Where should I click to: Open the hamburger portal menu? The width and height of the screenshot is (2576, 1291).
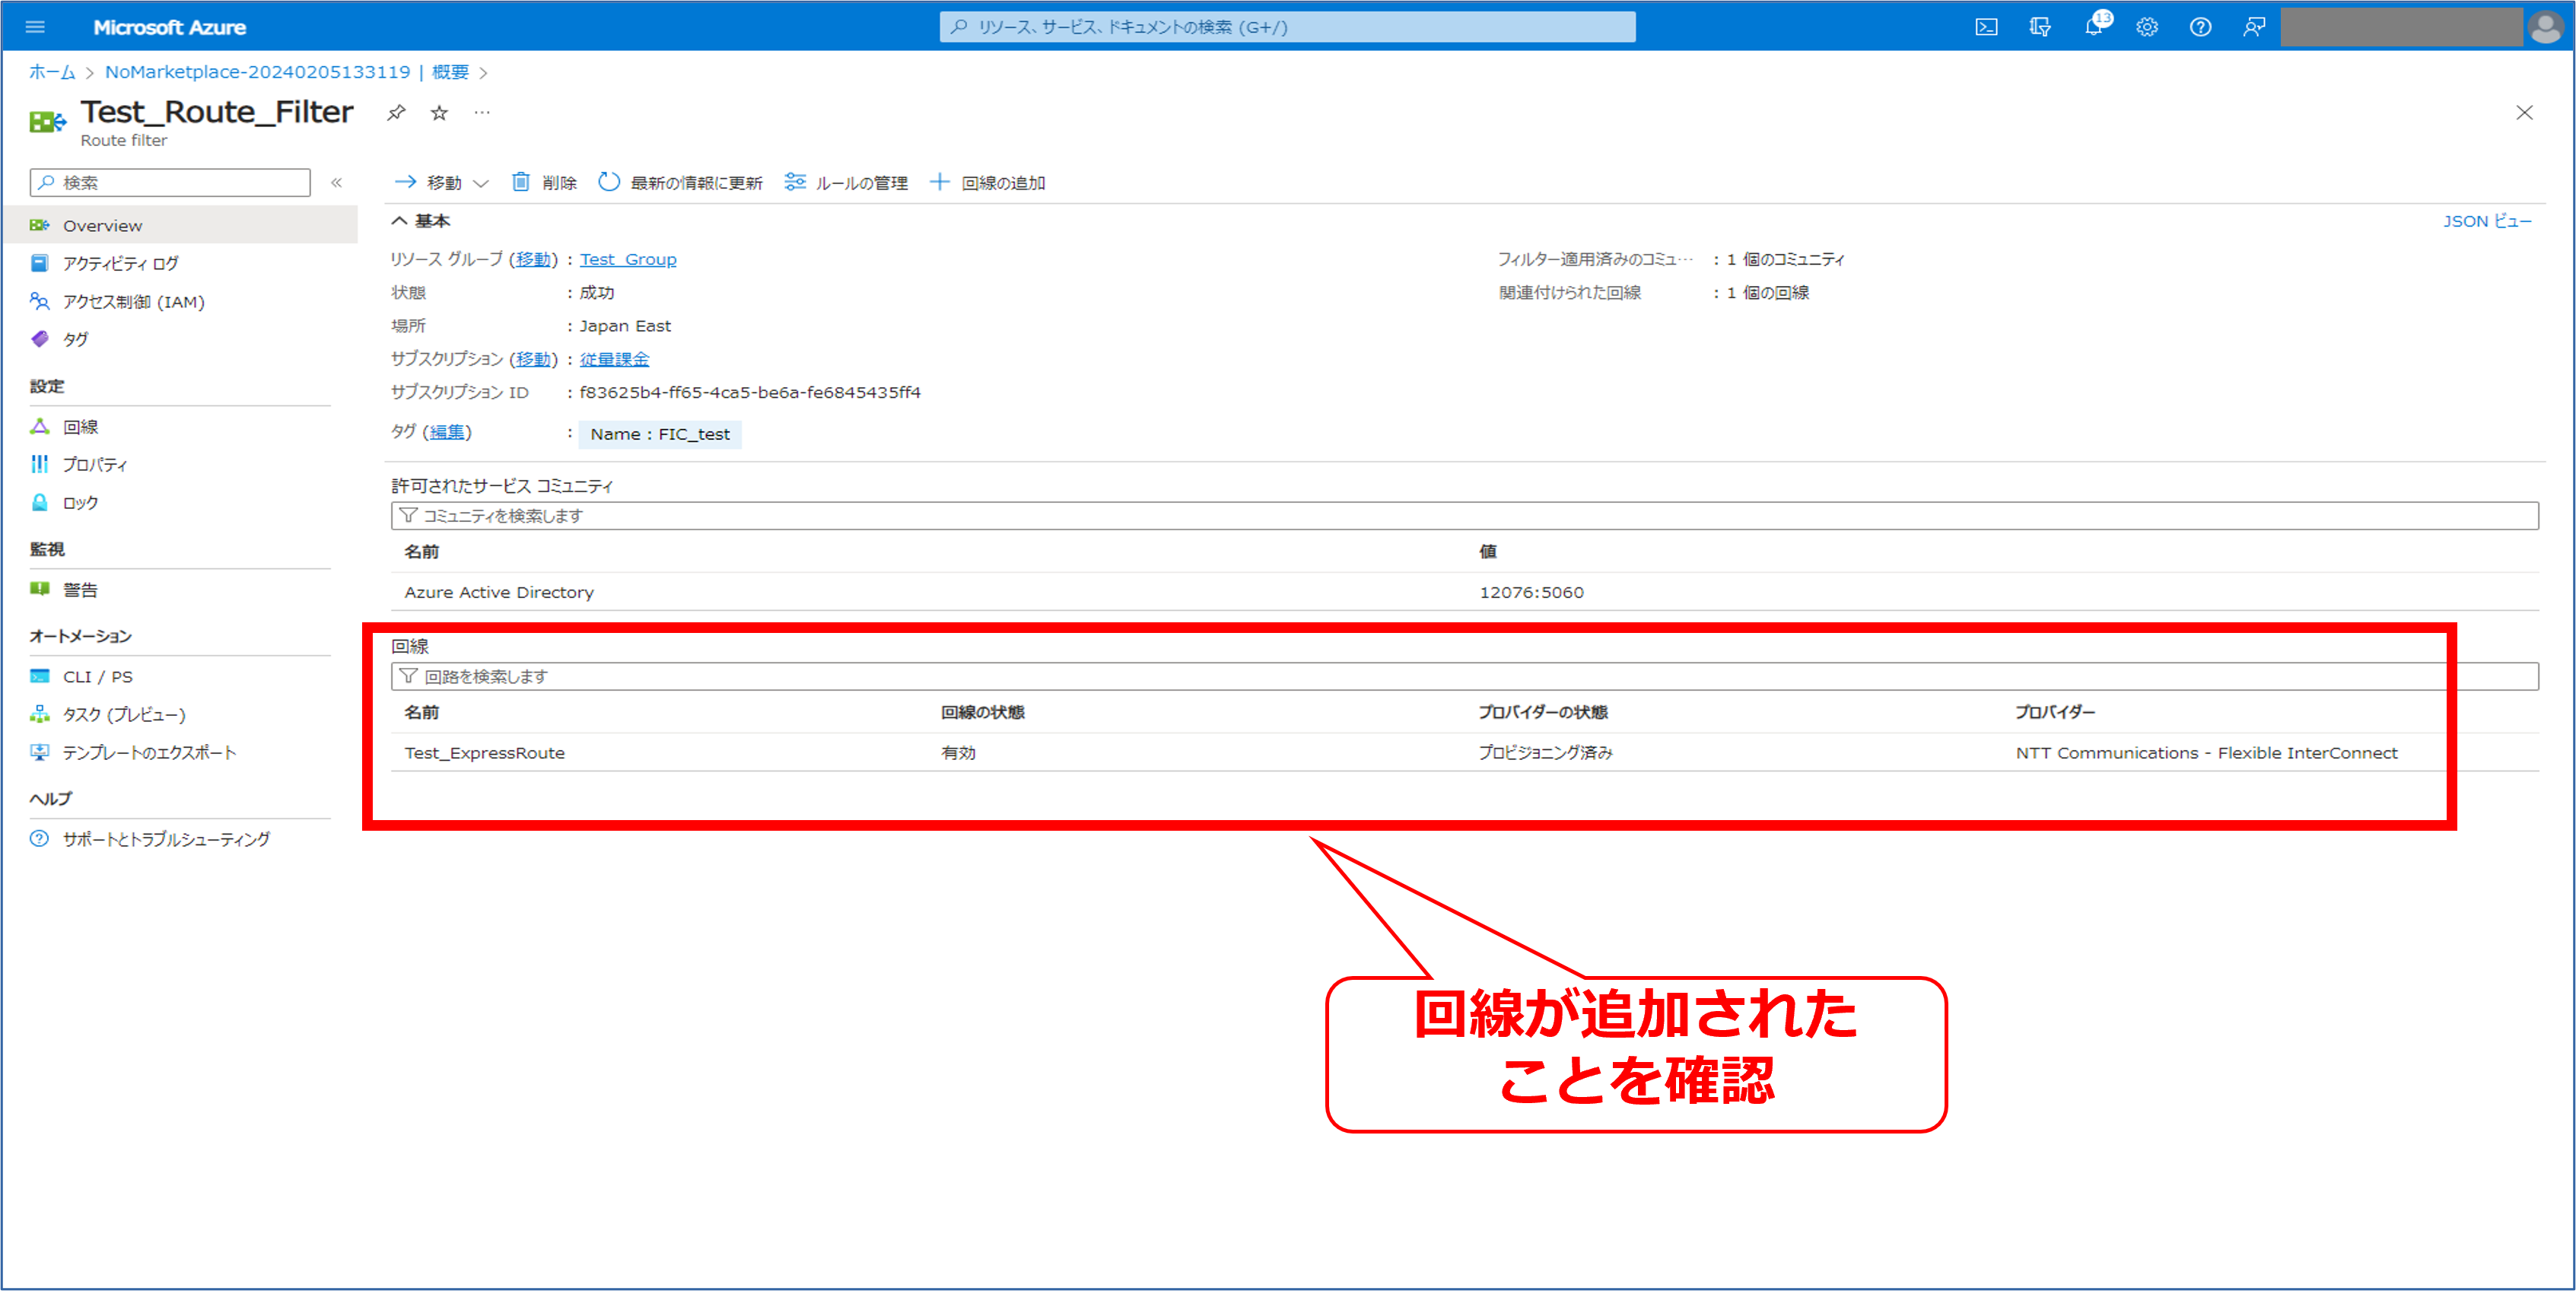[x=35, y=27]
